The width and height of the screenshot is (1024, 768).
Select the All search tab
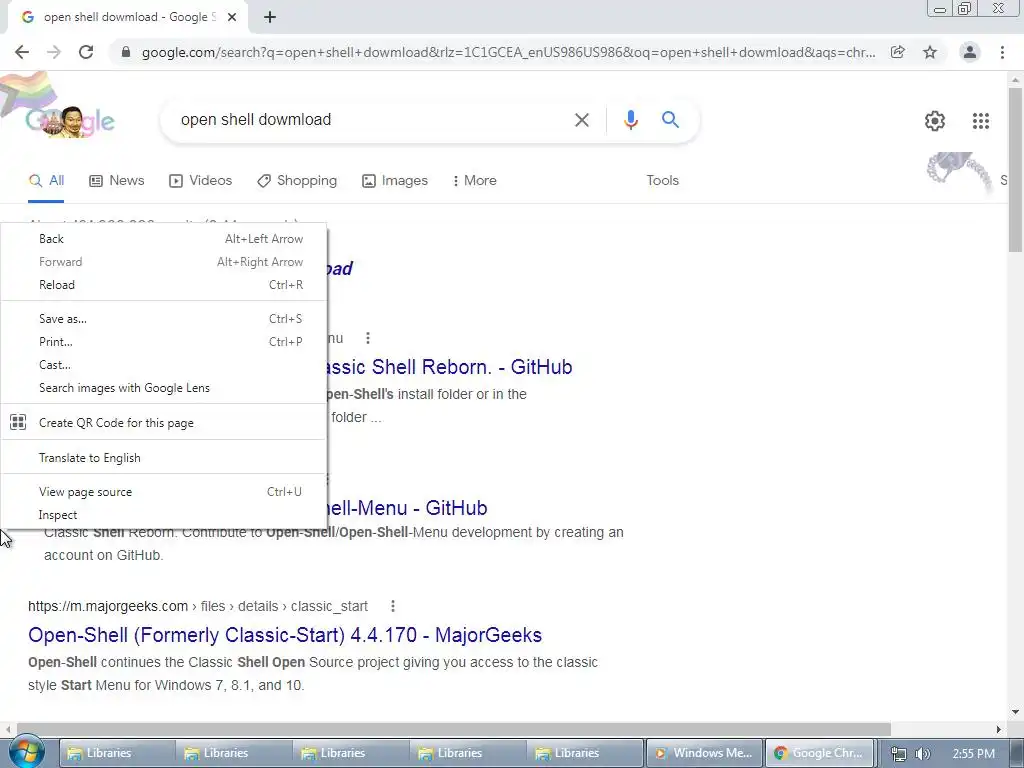46,181
